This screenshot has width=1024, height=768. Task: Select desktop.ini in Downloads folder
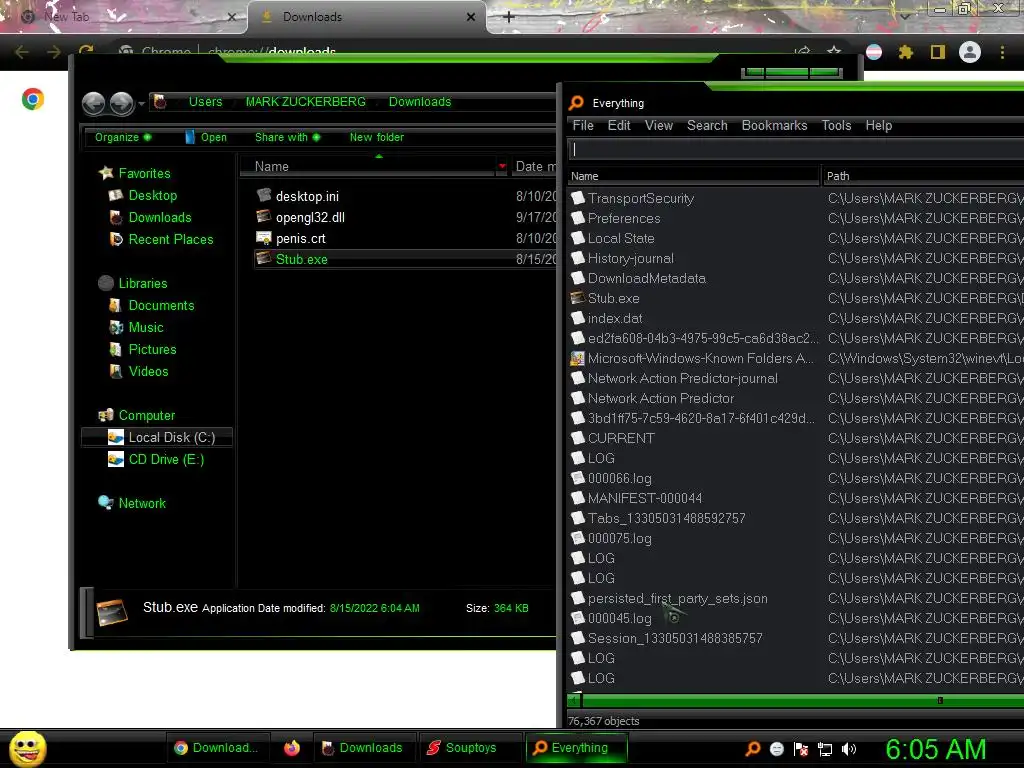(x=307, y=196)
